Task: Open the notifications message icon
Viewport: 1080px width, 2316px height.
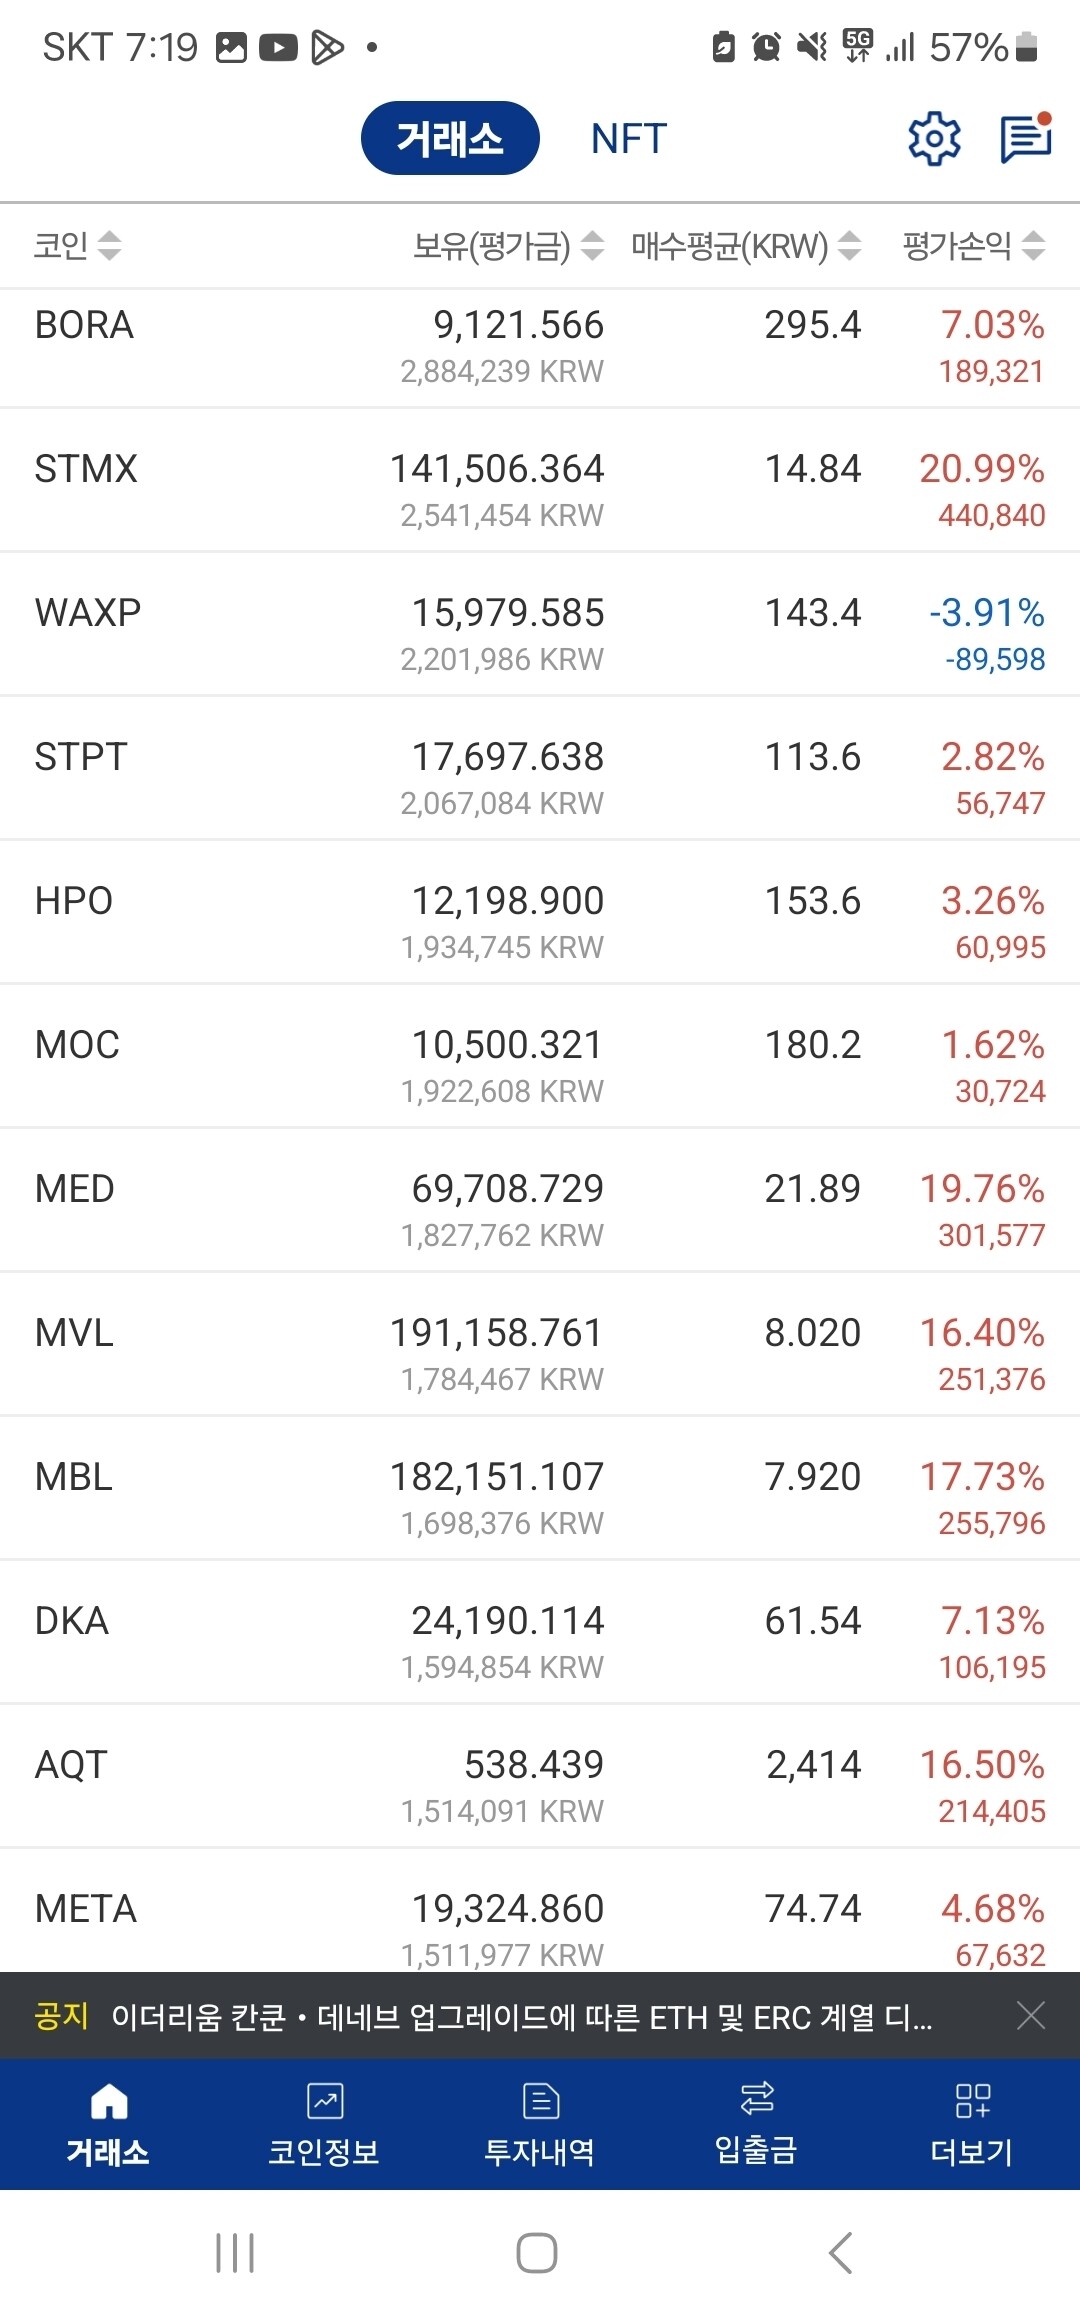Action: pyautogui.click(x=1025, y=139)
